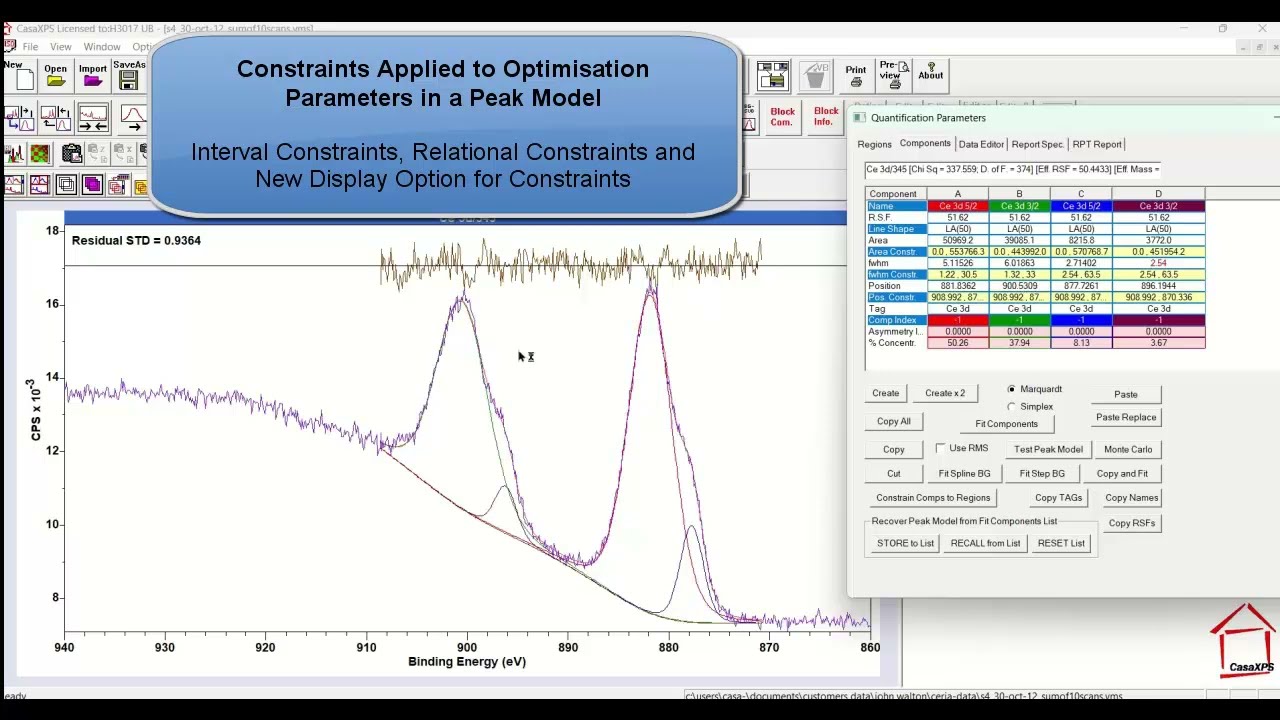Click the single peak with right arrow icon
Image resolution: width=1280 pixels, height=720 pixels.
(x=132, y=118)
